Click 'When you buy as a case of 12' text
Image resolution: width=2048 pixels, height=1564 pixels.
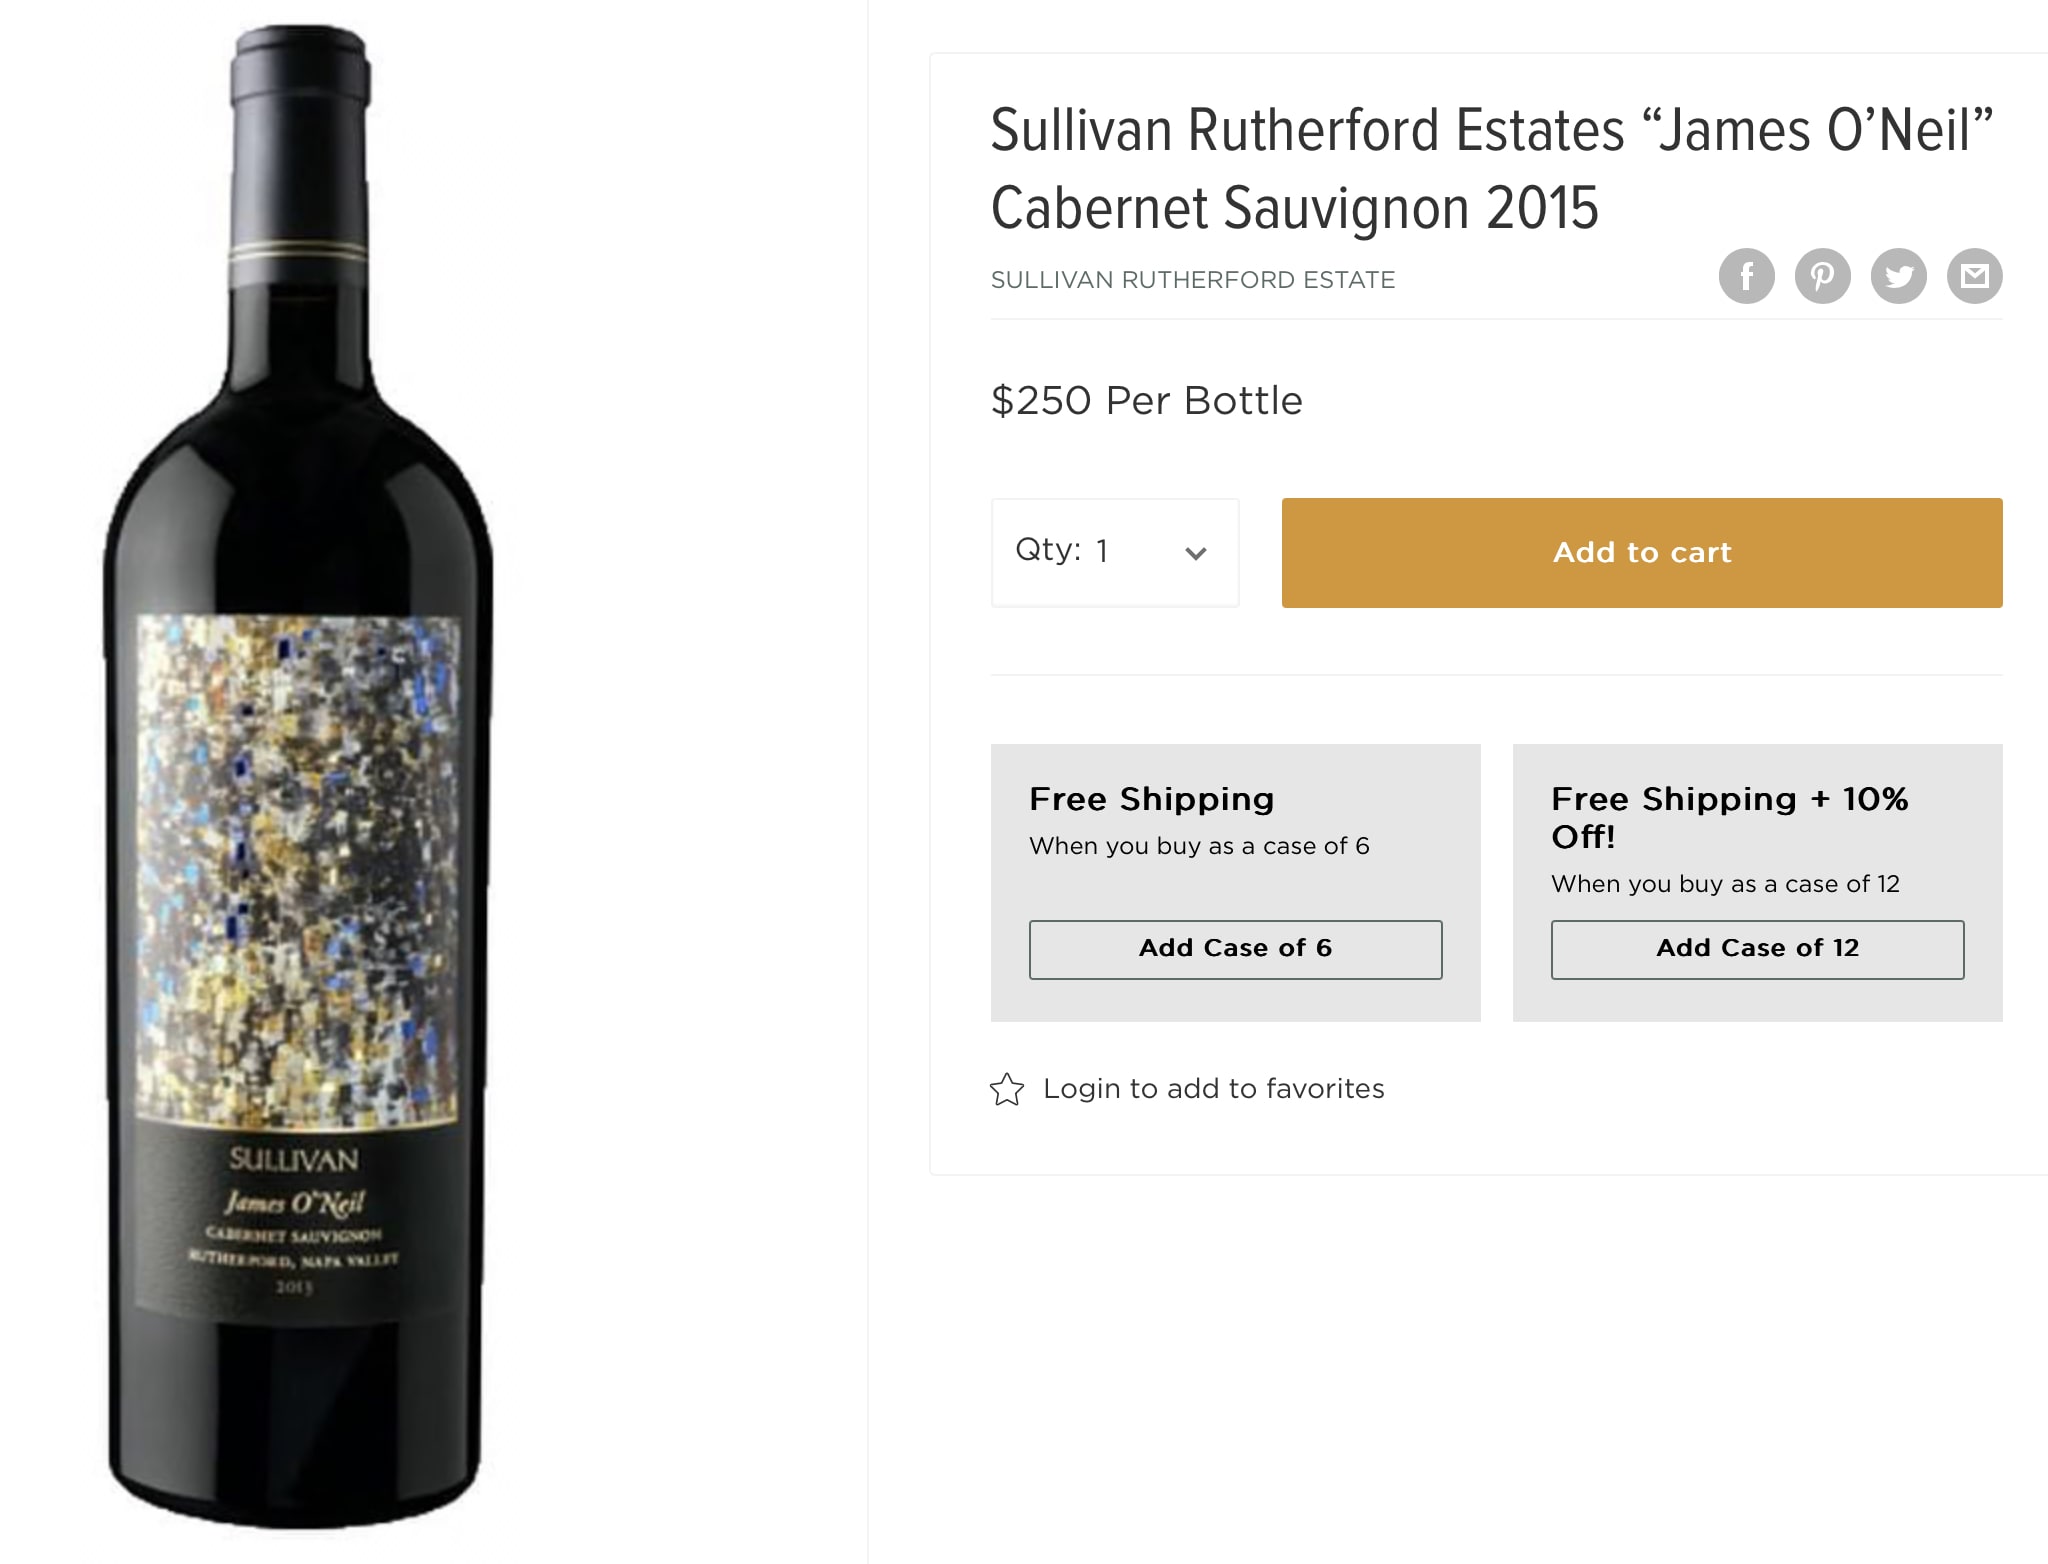tap(1725, 884)
